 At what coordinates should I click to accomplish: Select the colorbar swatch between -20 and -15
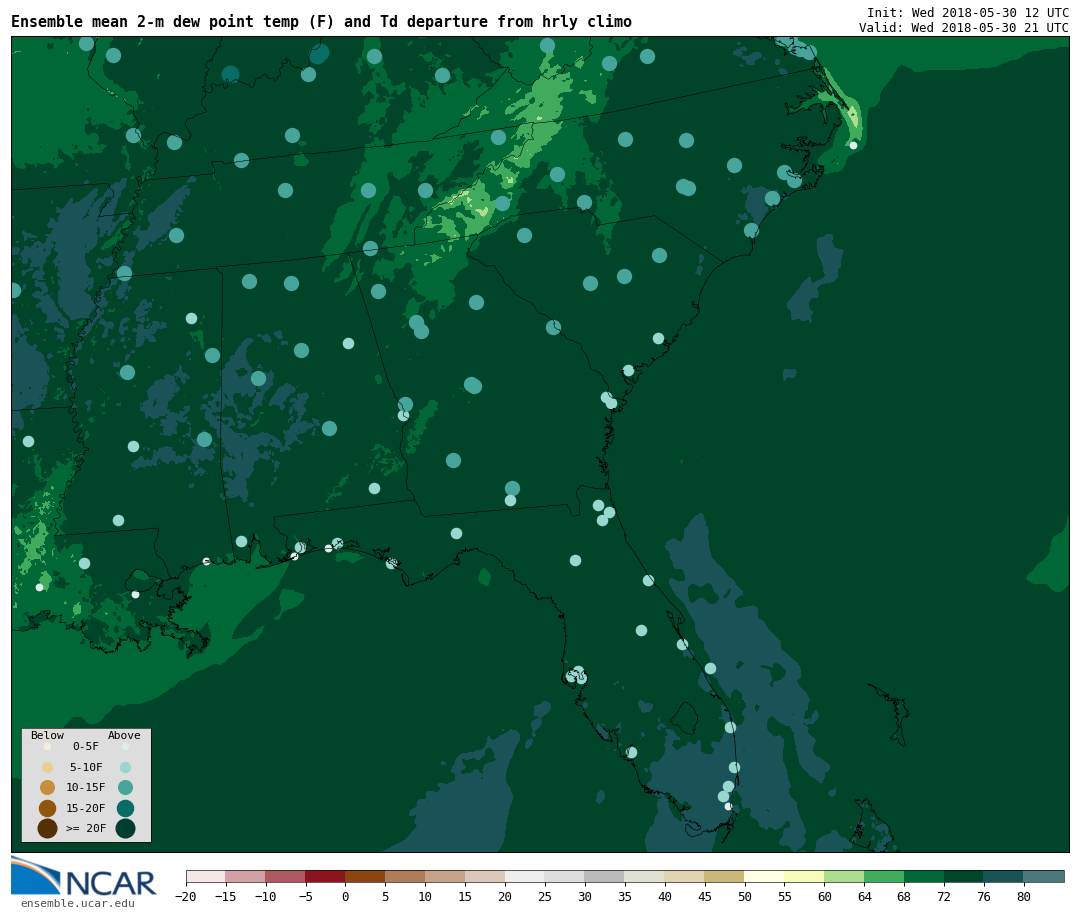(206, 876)
